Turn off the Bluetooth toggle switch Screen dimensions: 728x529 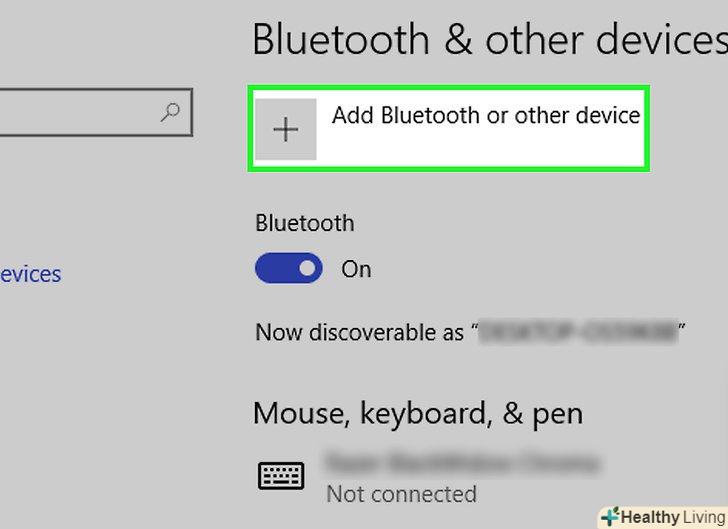click(289, 268)
